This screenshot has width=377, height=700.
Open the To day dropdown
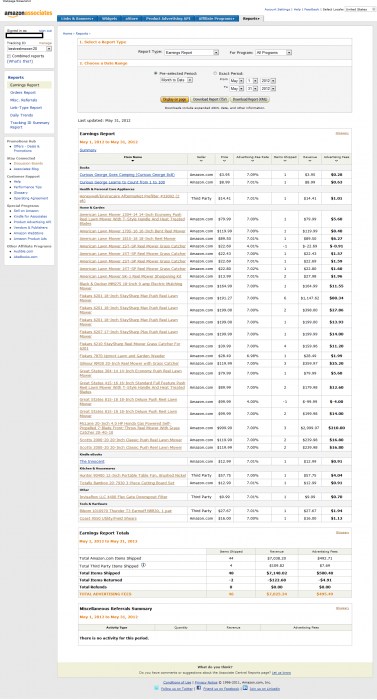[251, 88]
